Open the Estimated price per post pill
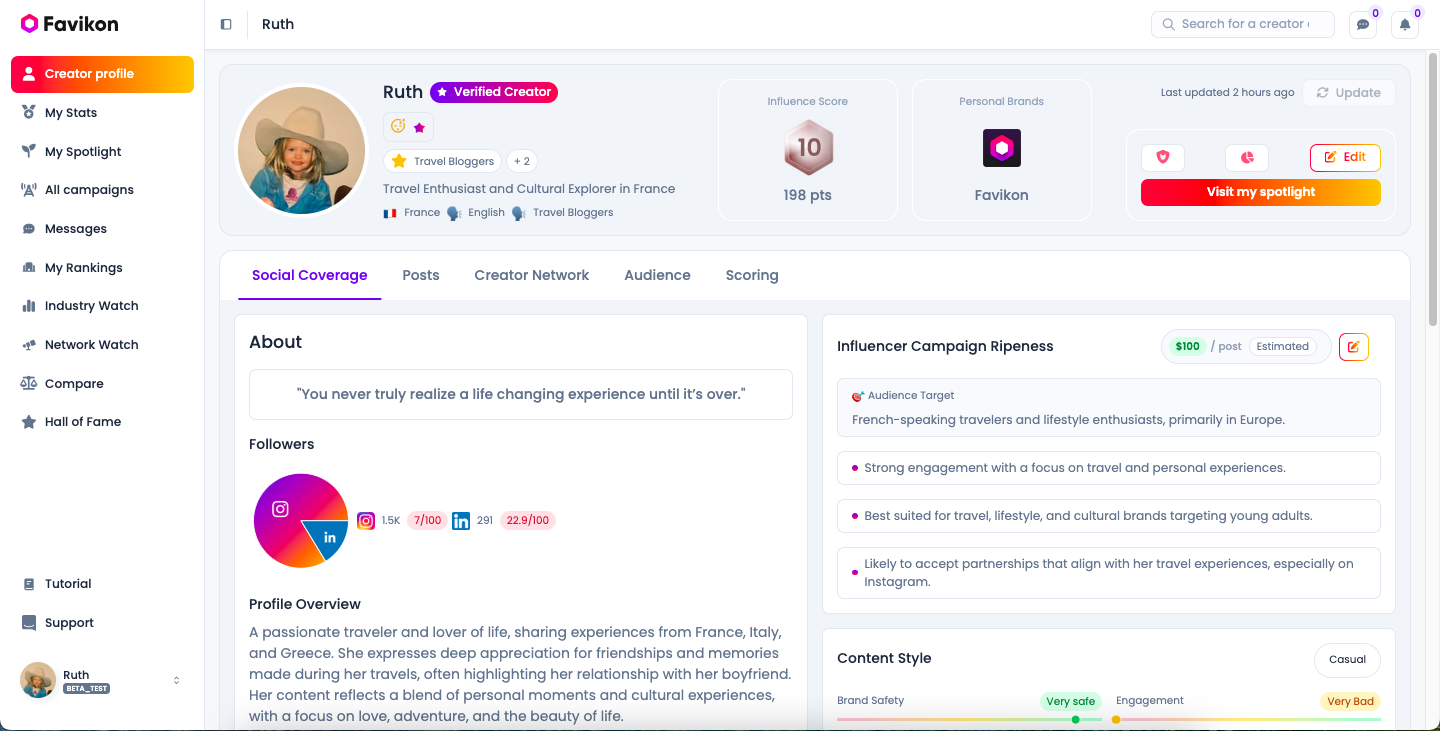1440x731 pixels. click(1282, 347)
